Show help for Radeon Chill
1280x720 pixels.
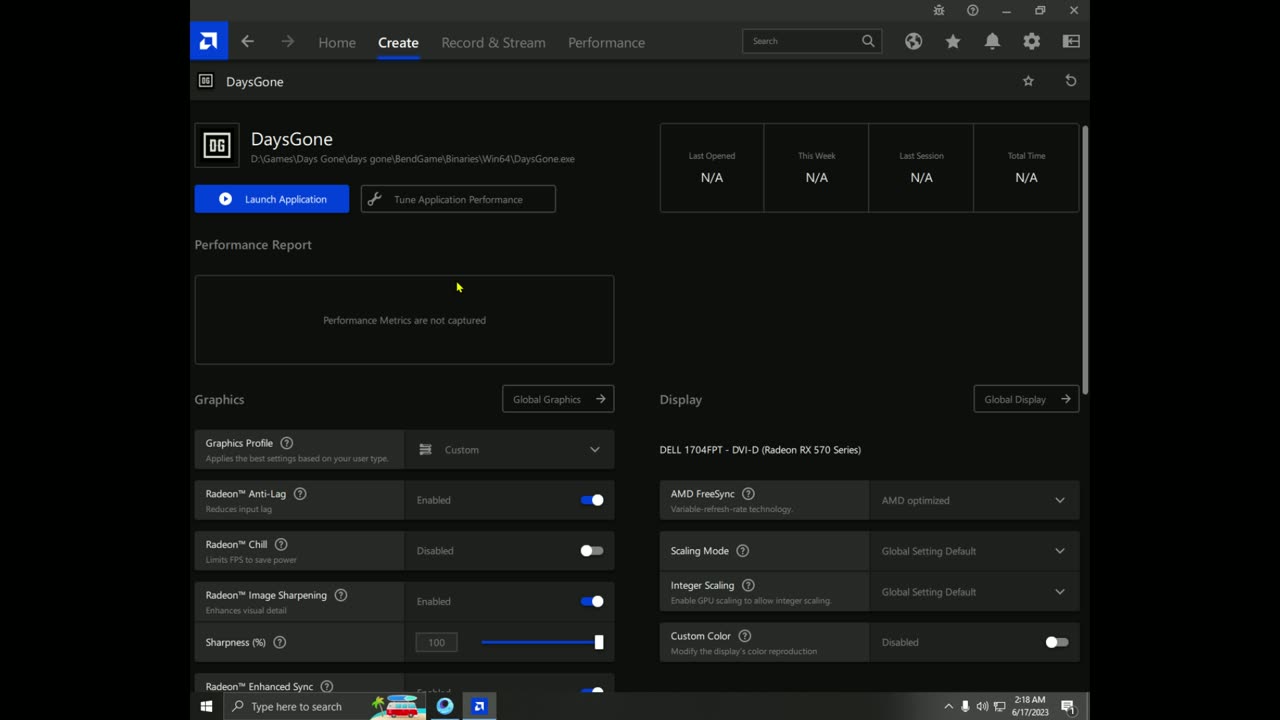coord(281,545)
